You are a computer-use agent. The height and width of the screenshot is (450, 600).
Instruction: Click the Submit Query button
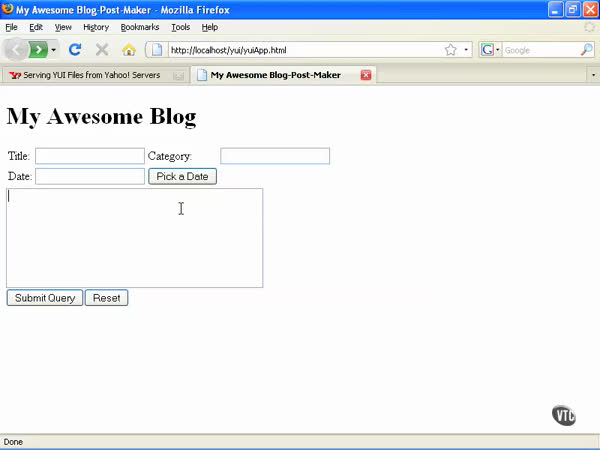coord(45,298)
